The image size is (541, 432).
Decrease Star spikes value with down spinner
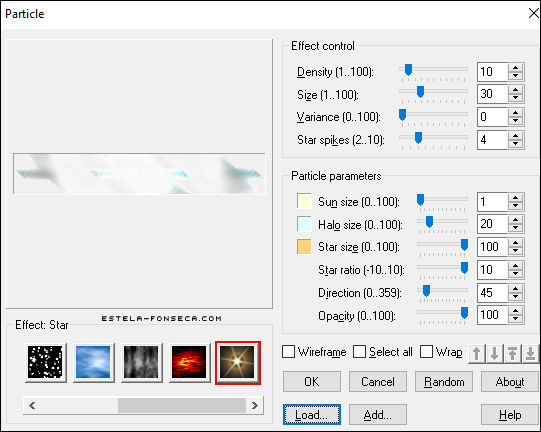tap(515, 144)
